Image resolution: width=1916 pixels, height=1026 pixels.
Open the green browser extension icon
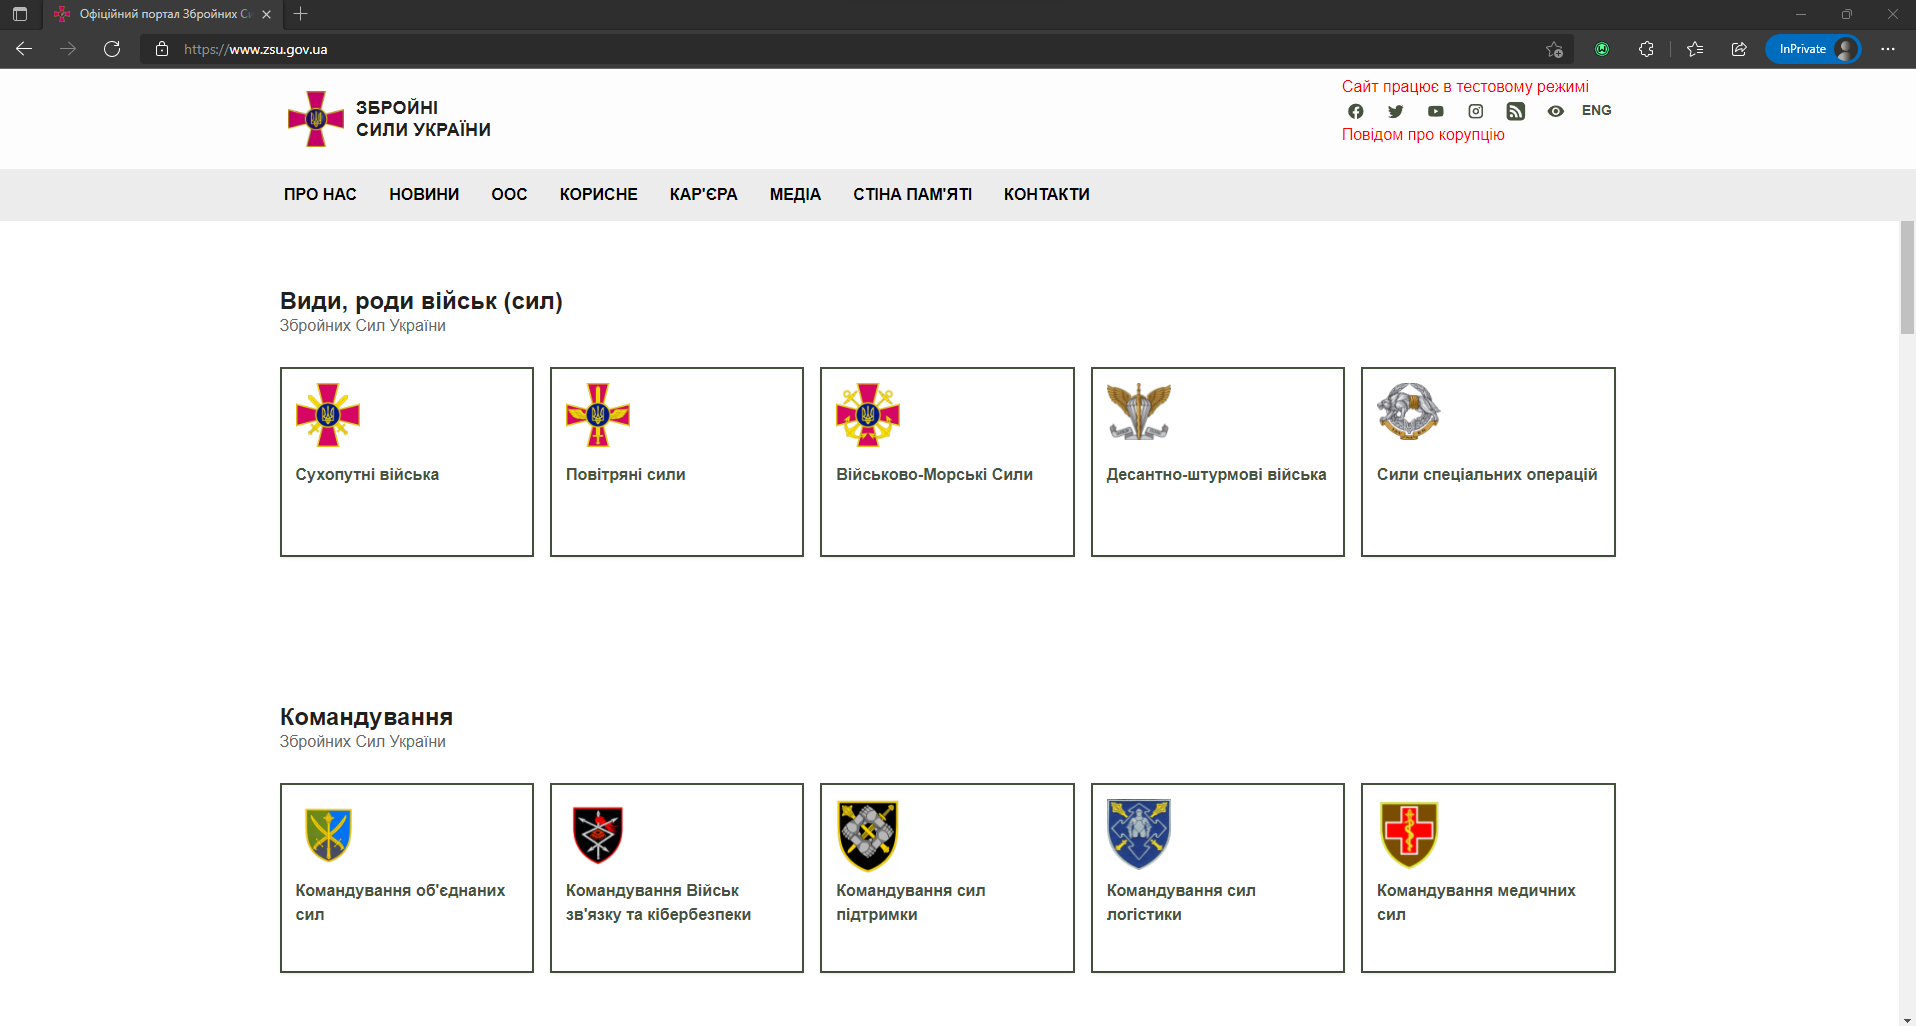pyautogui.click(x=1602, y=49)
